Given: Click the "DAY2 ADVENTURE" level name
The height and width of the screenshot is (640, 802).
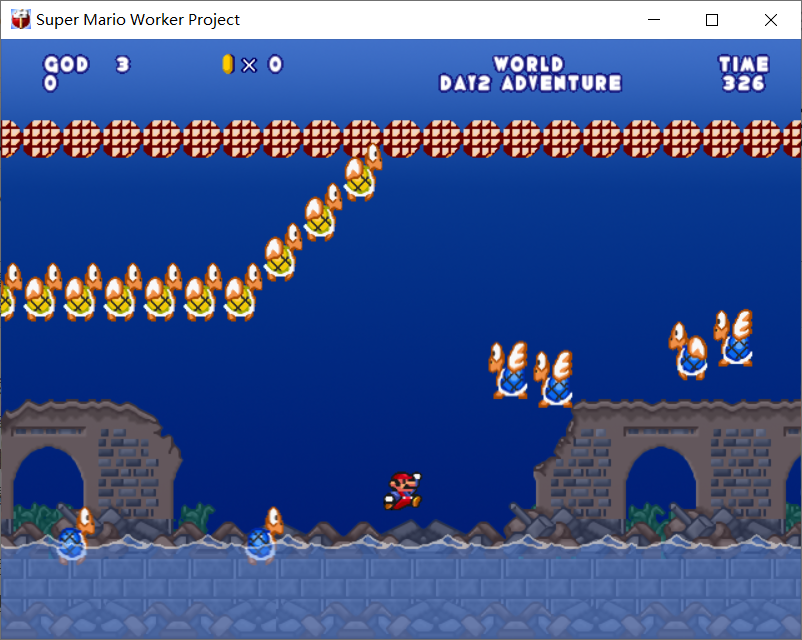Looking at the screenshot, I should (530, 83).
